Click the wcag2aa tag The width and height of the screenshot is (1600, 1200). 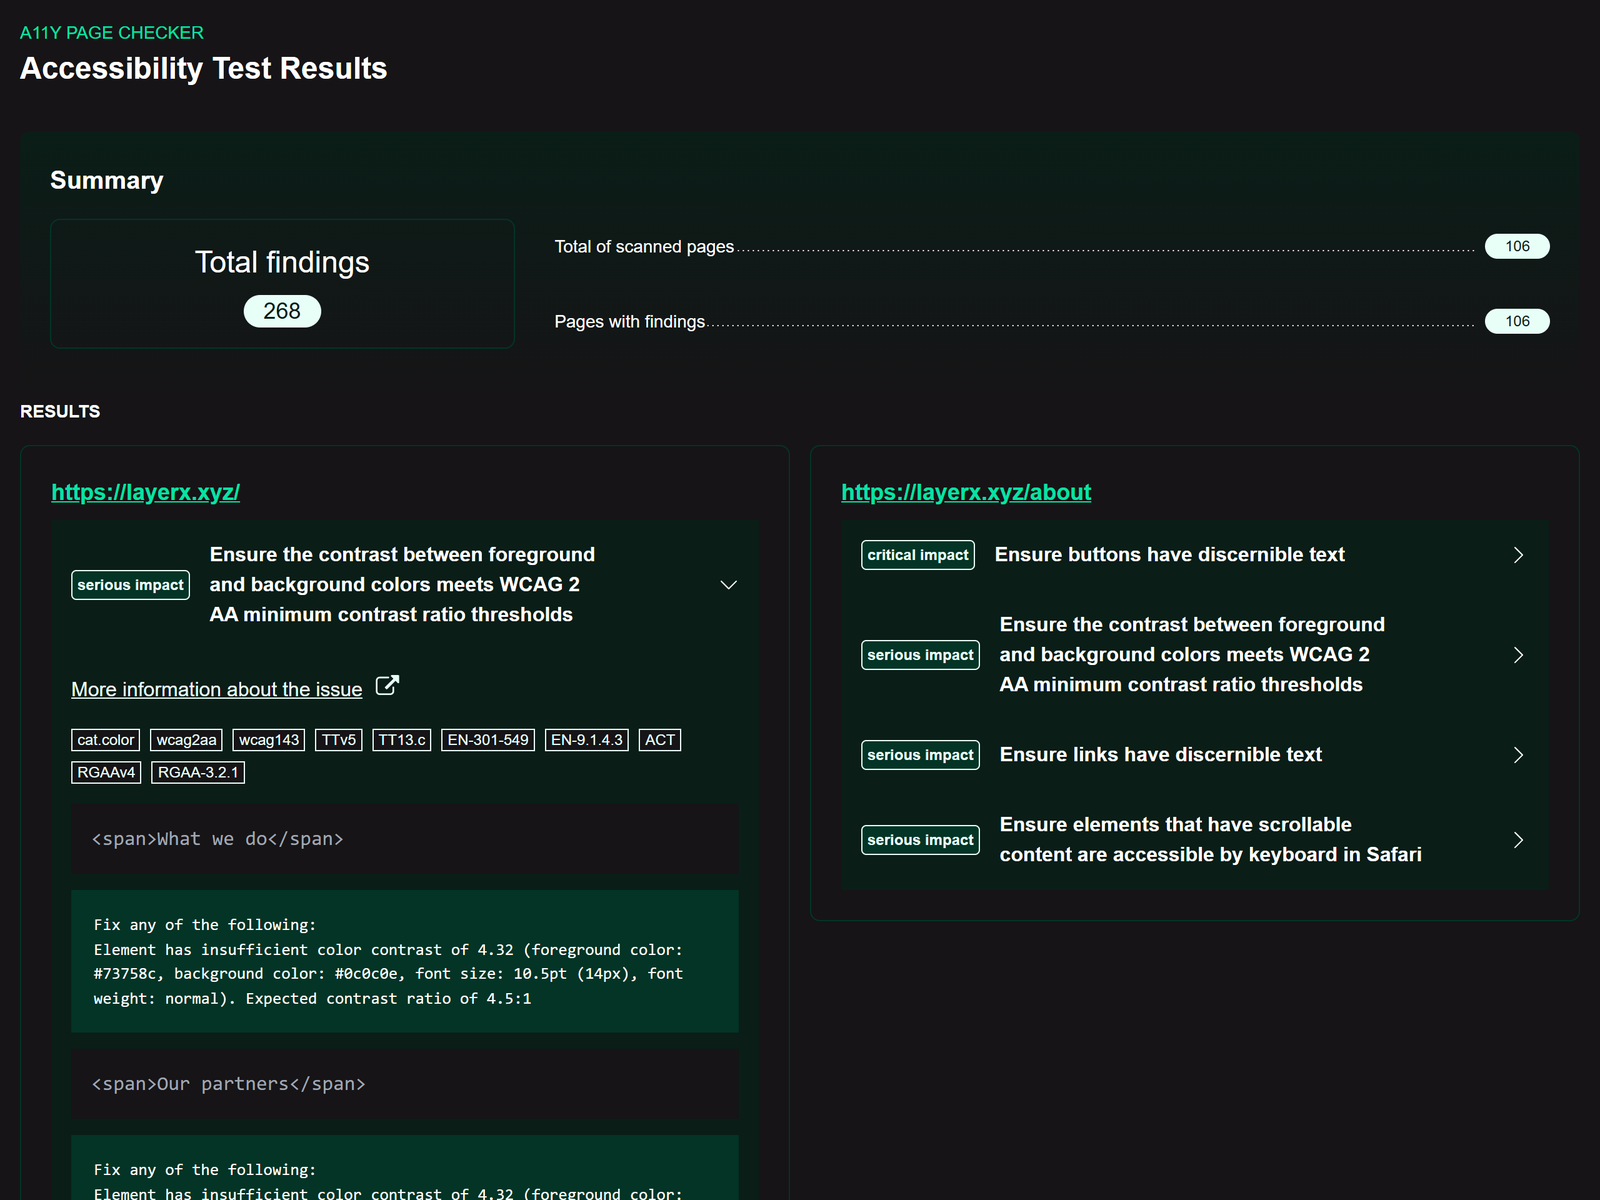186,740
